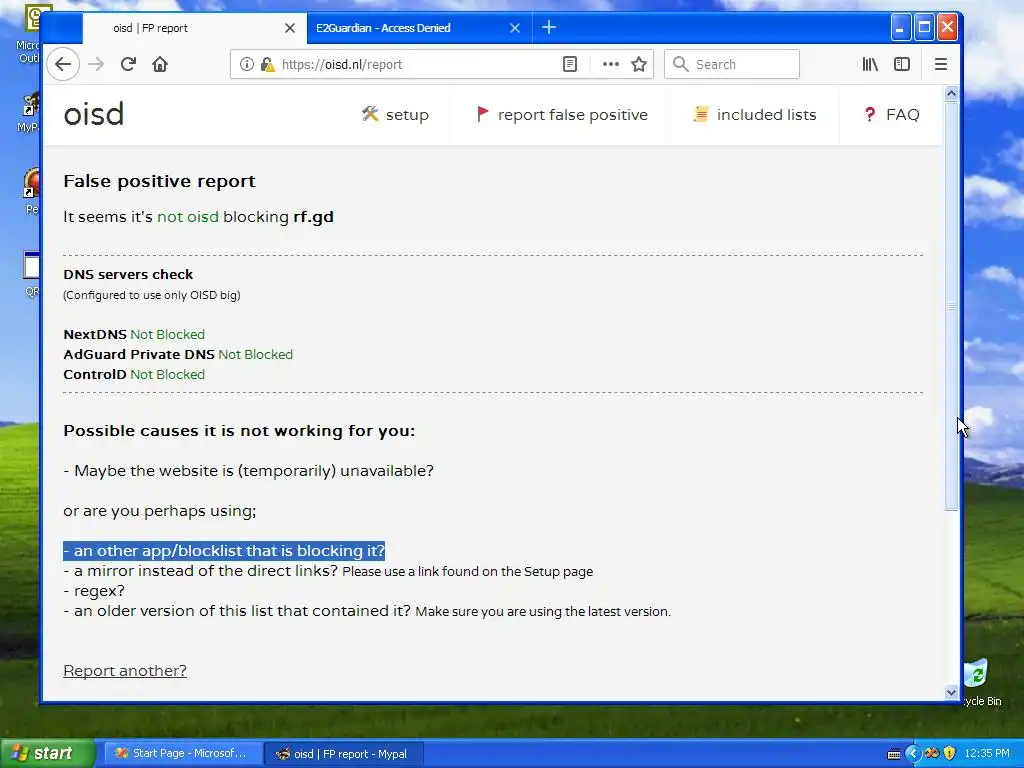This screenshot has height=768, width=1024.
Task: Click the AdGuard Private DNS Not Blocked line
Action: pos(178,355)
